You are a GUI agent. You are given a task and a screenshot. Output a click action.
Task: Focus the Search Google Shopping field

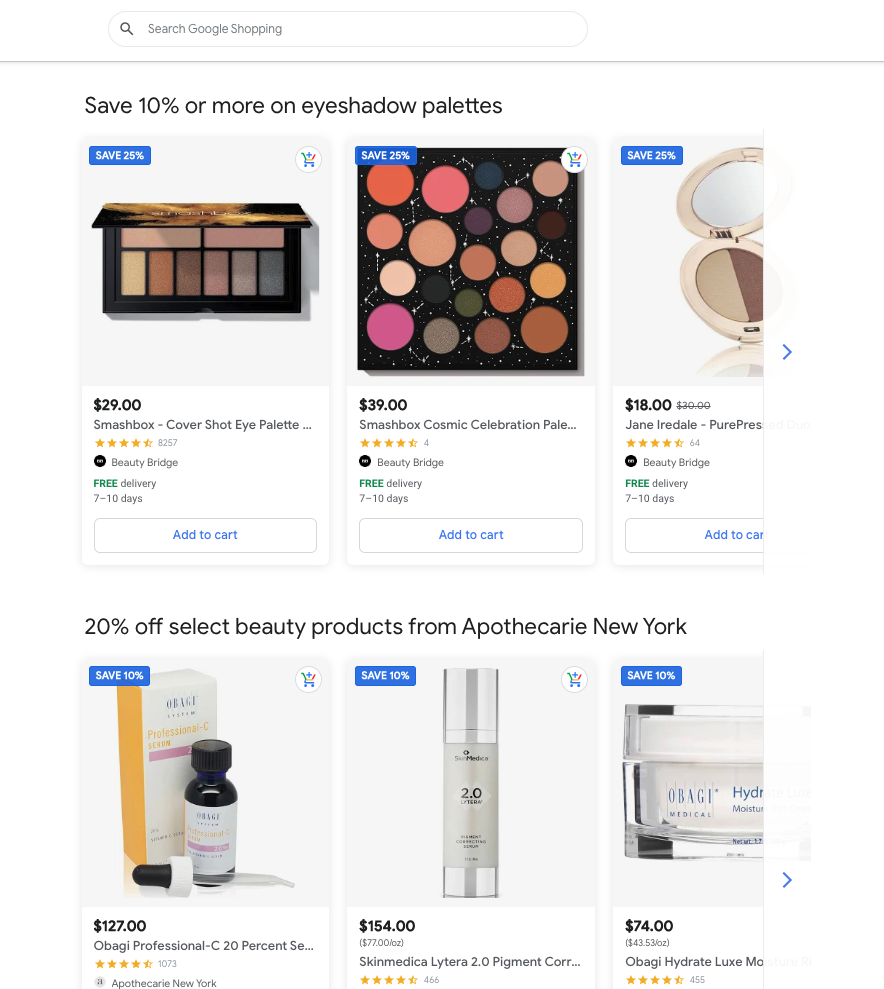348,29
